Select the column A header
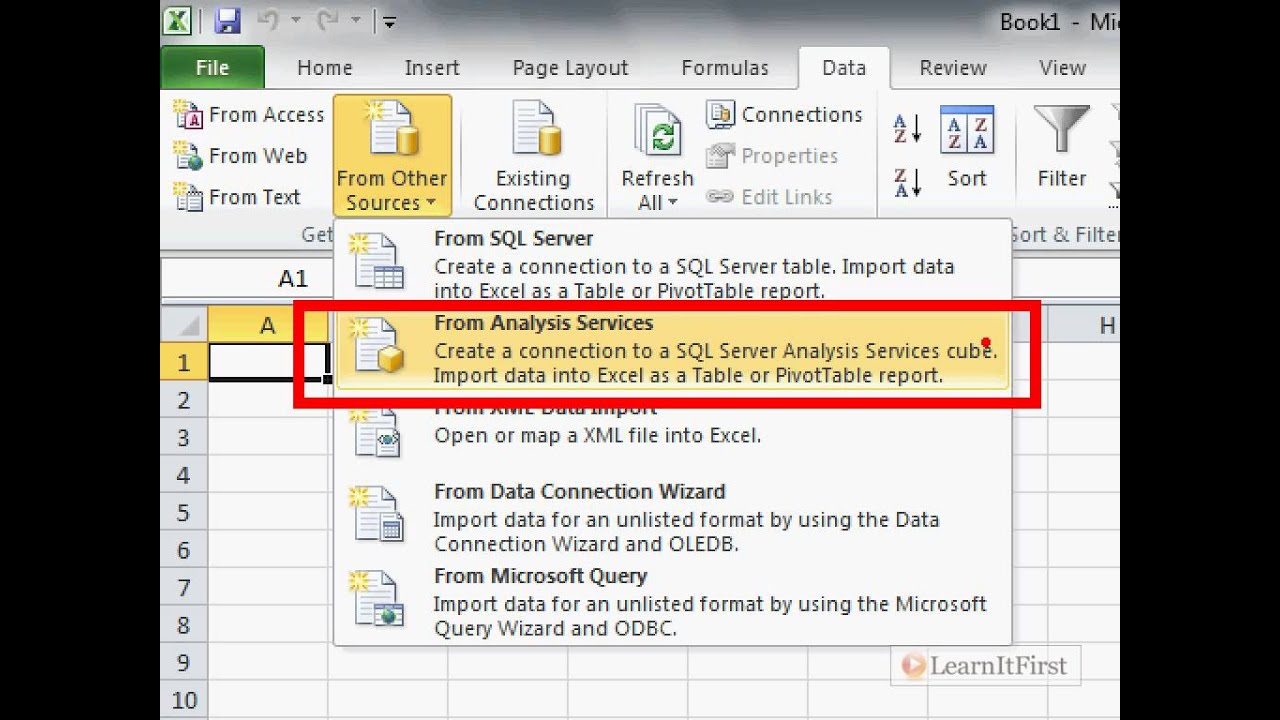The image size is (1280, 720). (x=268, y=325)
